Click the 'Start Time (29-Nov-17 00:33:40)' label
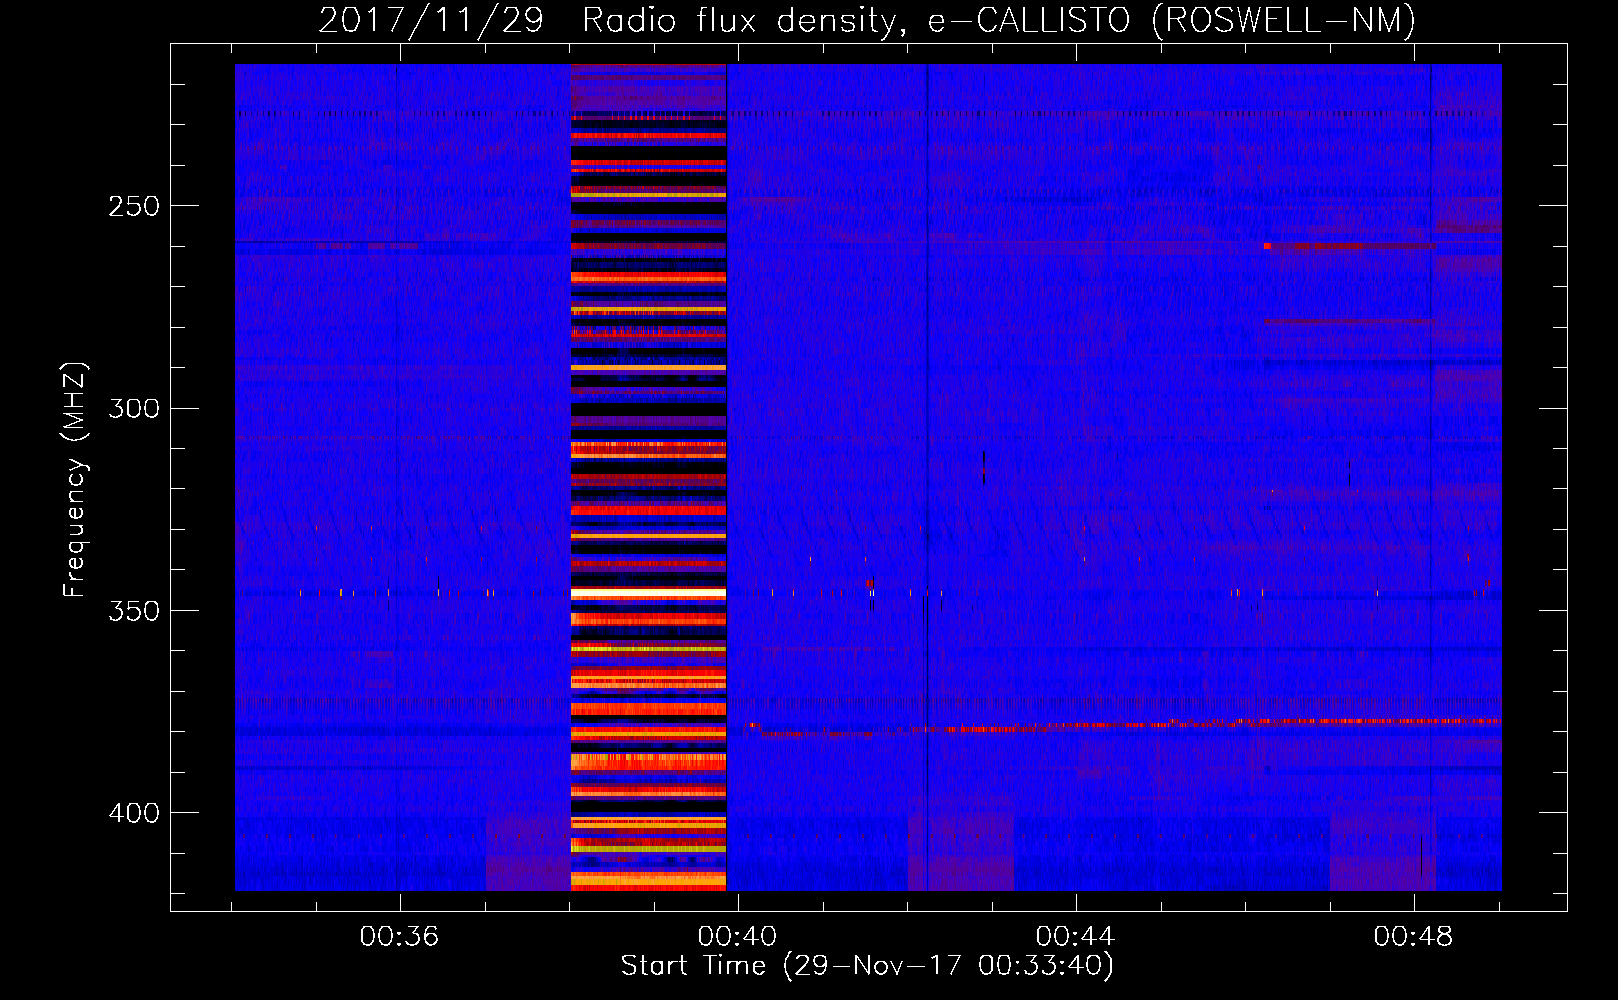Image resolution: width=1618 pixels, height=1000 pixels. point(867,966)
